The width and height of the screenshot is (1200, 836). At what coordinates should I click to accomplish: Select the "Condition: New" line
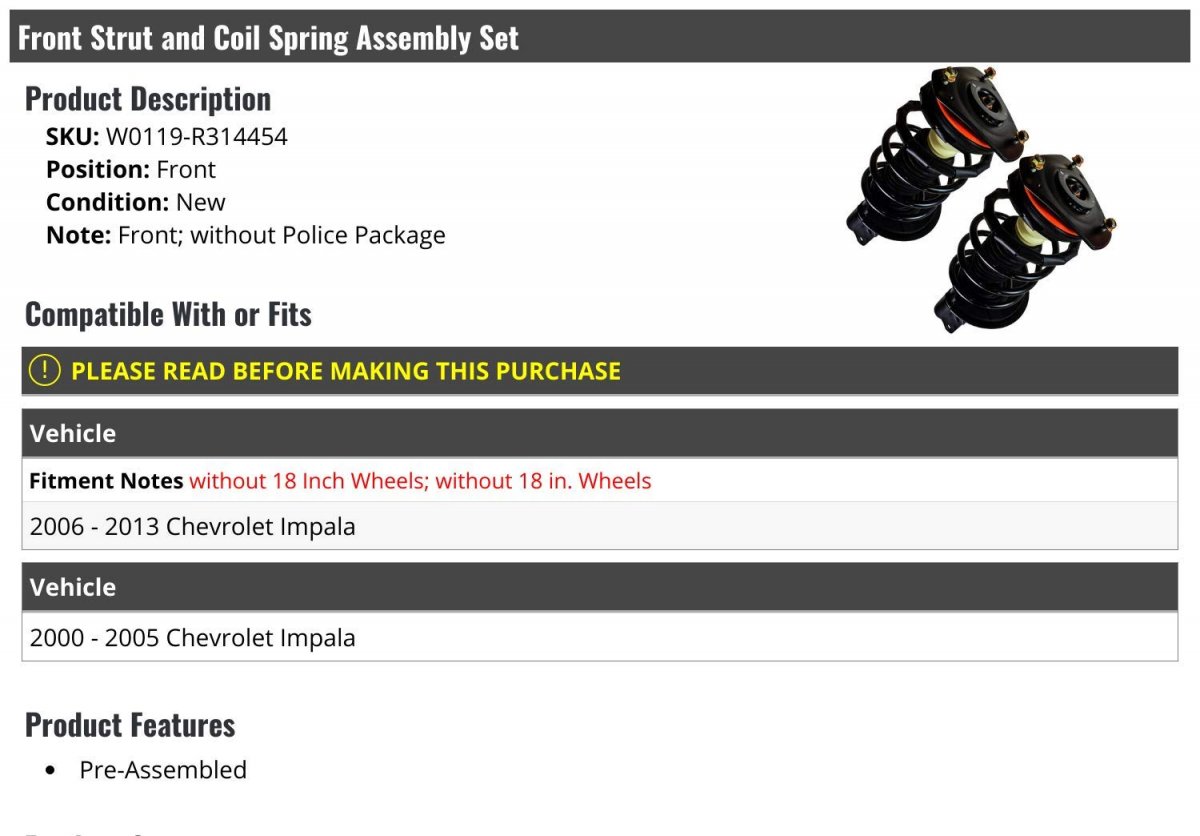(x=136, y=202)
